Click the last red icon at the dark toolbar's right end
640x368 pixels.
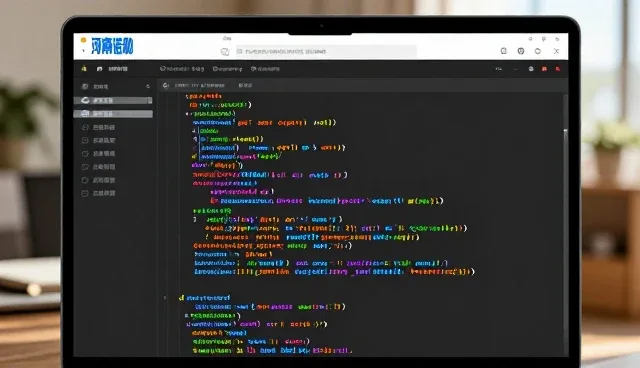click(x=558, y=69)
